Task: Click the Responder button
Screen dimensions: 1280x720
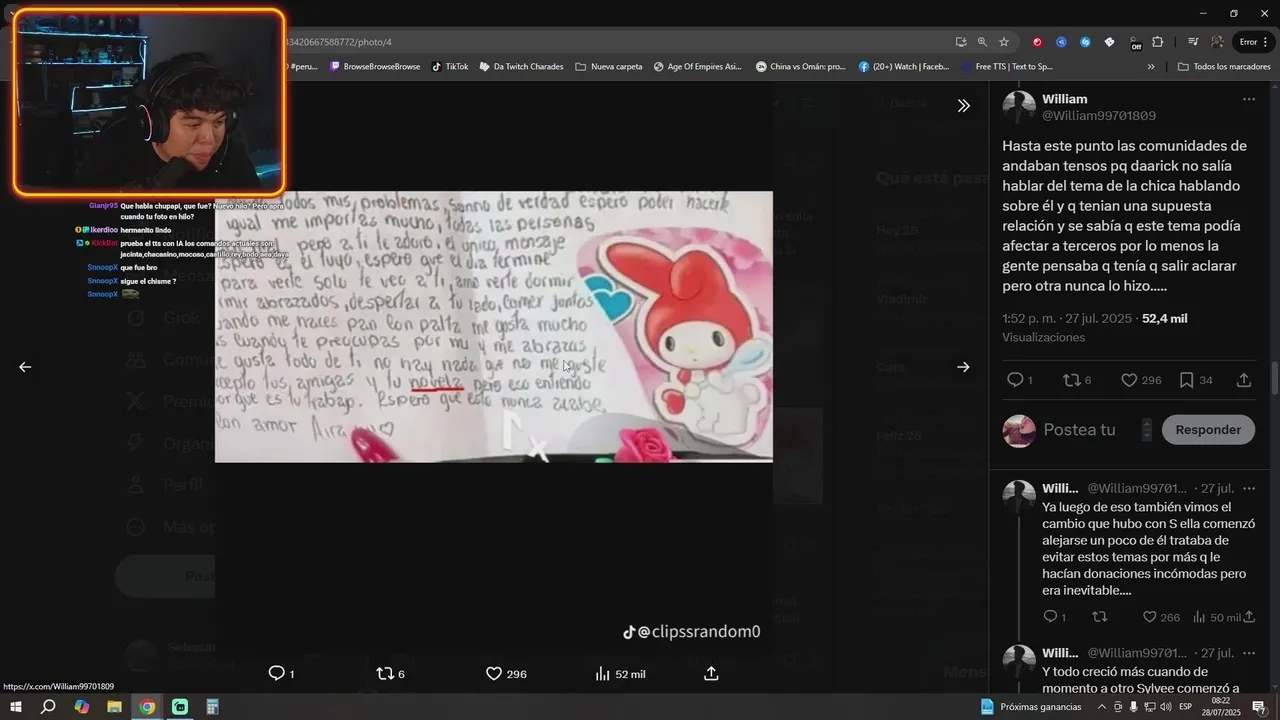Action: (x=1208, y=430)
